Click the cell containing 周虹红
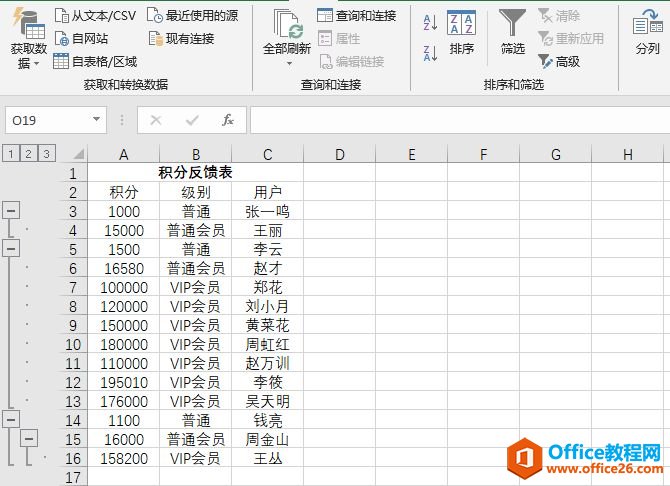Image resolution: width=670 pixels, height=486 pixels. [x=267, y=345]
